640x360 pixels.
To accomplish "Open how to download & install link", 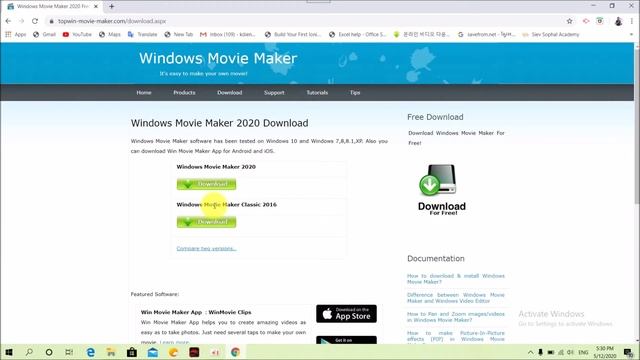I will [x=456, y=279].
